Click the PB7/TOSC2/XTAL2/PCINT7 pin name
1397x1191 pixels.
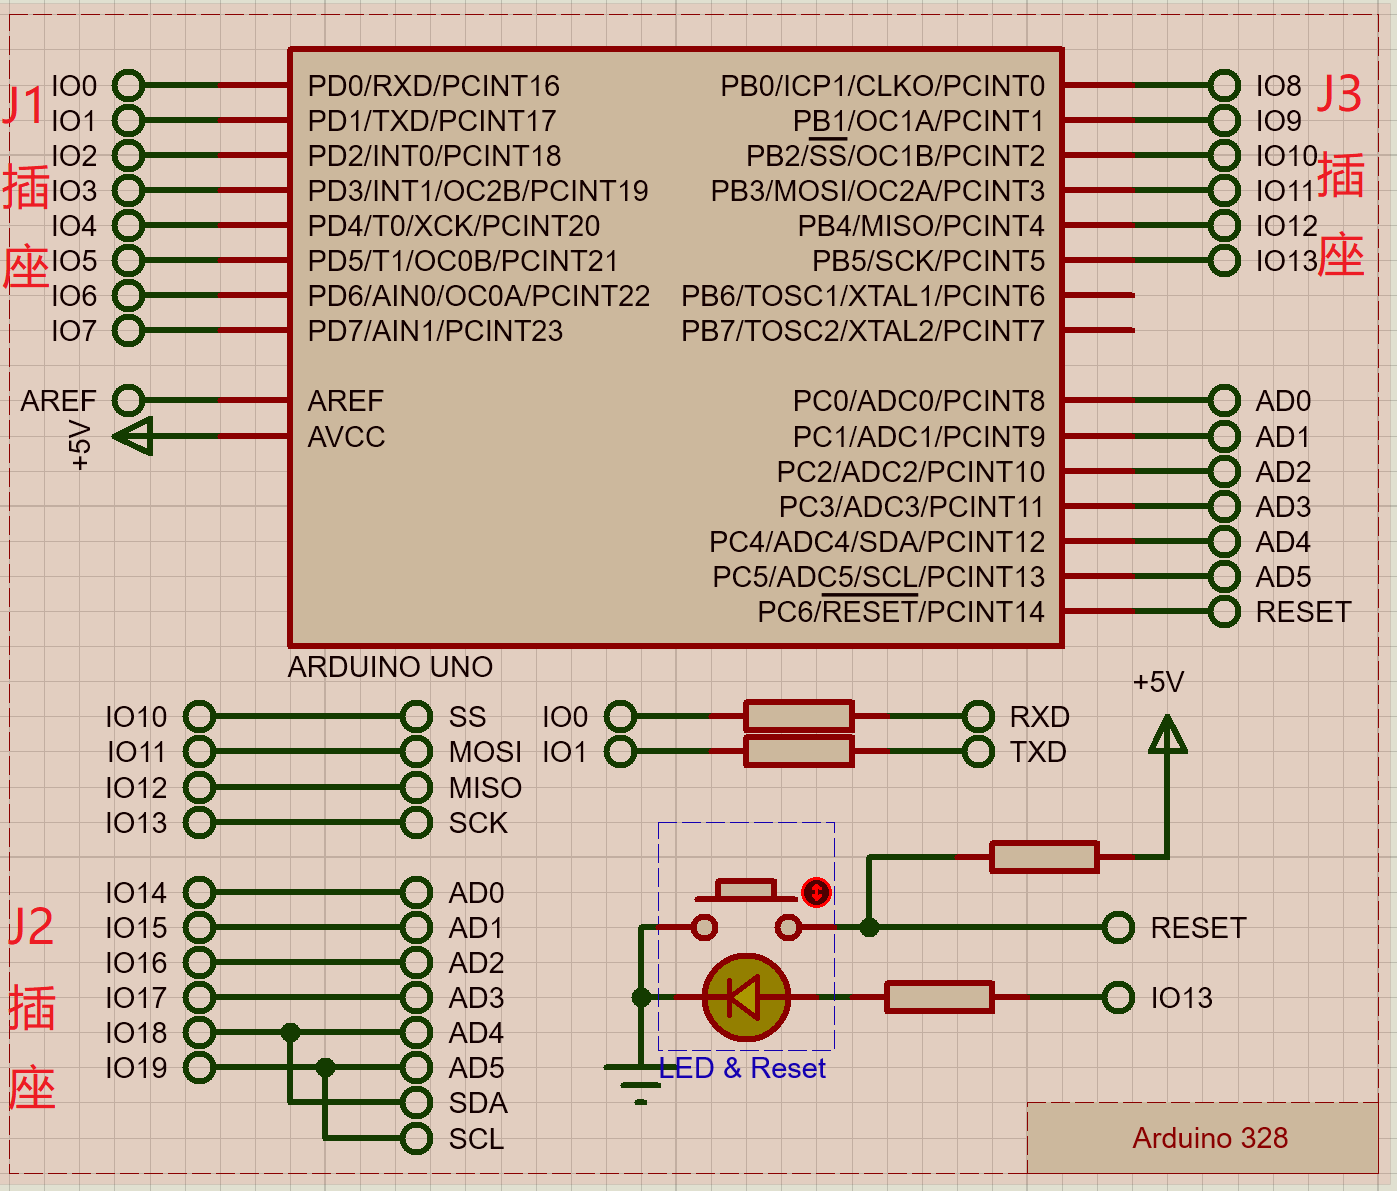click(862, 331)
